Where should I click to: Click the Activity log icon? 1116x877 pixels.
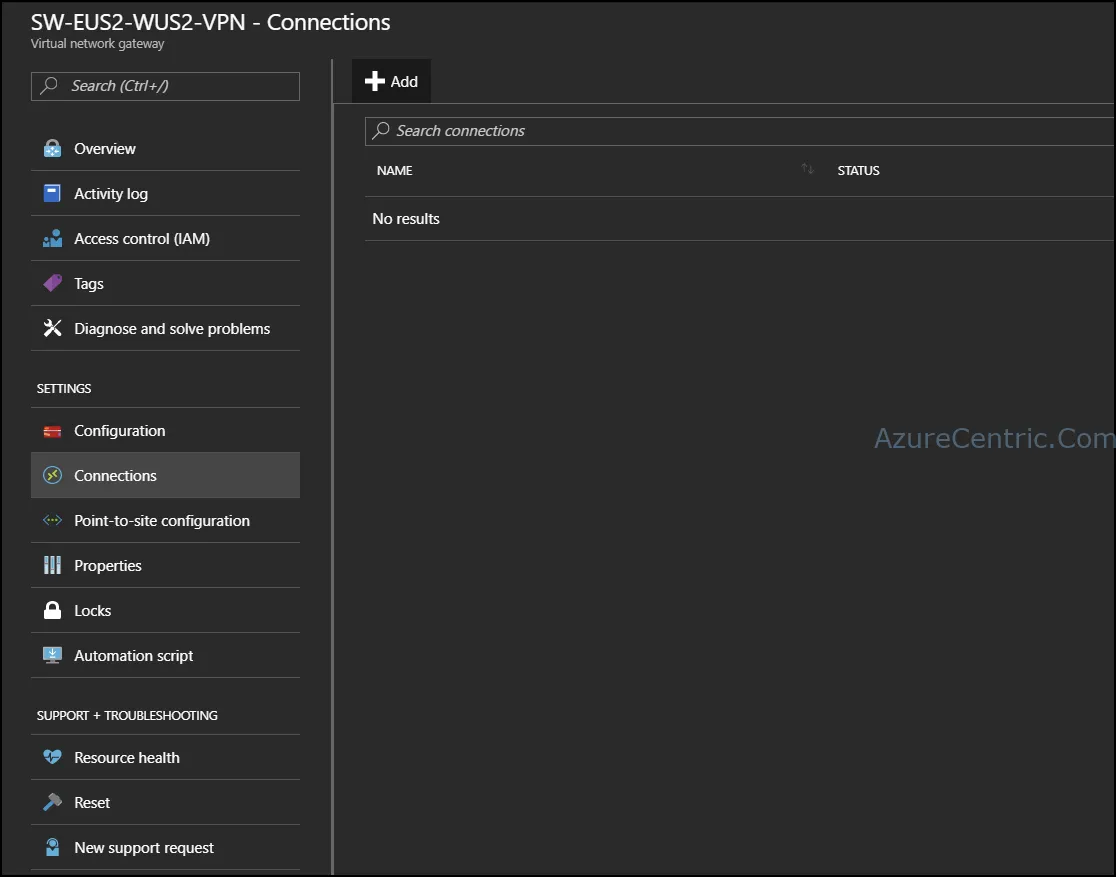[52, 193]
